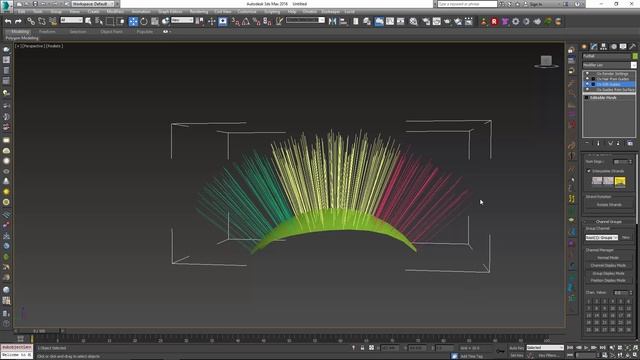The width and height of the screenshot is (640, 360).
Task: Choose the Bind to Space Warp tool
Action: 53,21
